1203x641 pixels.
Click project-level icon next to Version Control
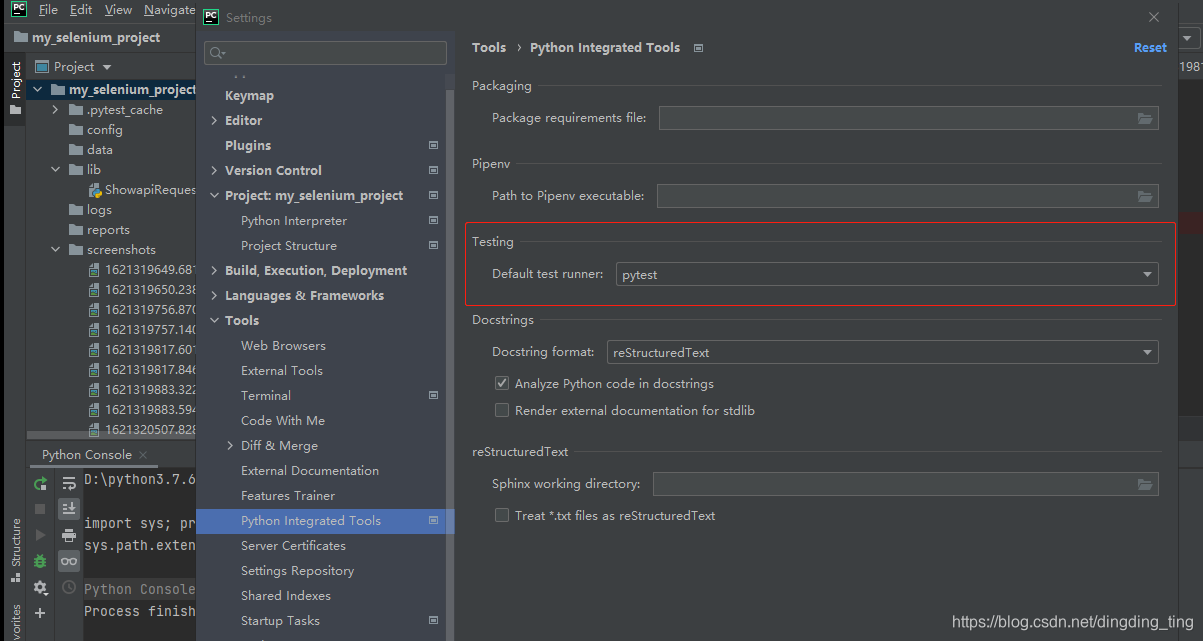(x=433, y=170)
